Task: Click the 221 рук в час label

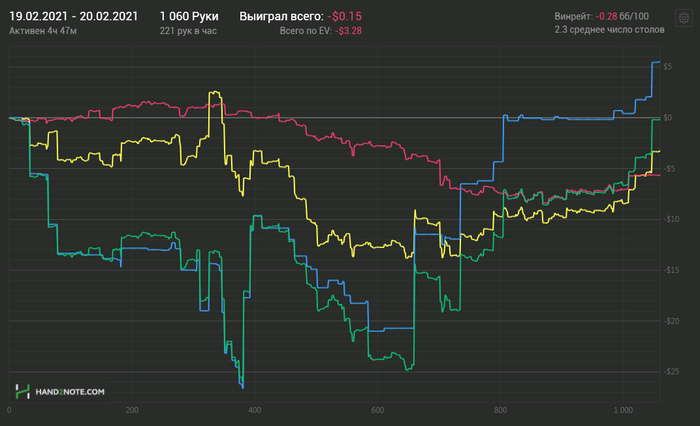Action: click(188, 31)
